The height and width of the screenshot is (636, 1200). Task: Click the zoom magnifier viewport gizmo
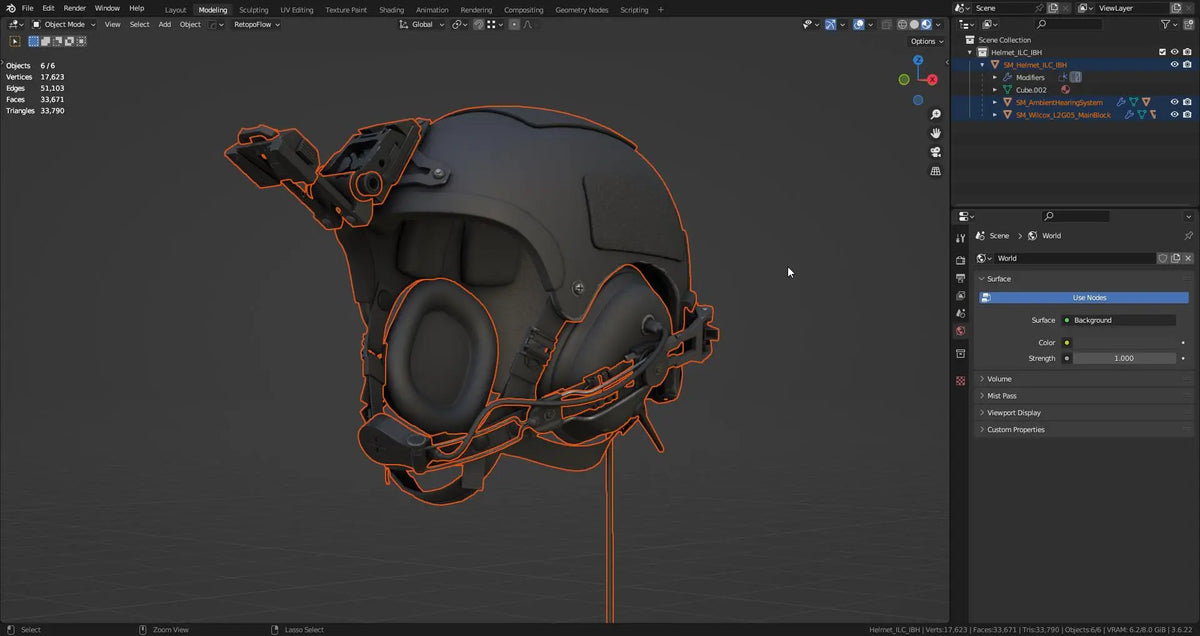coord(936,115)
